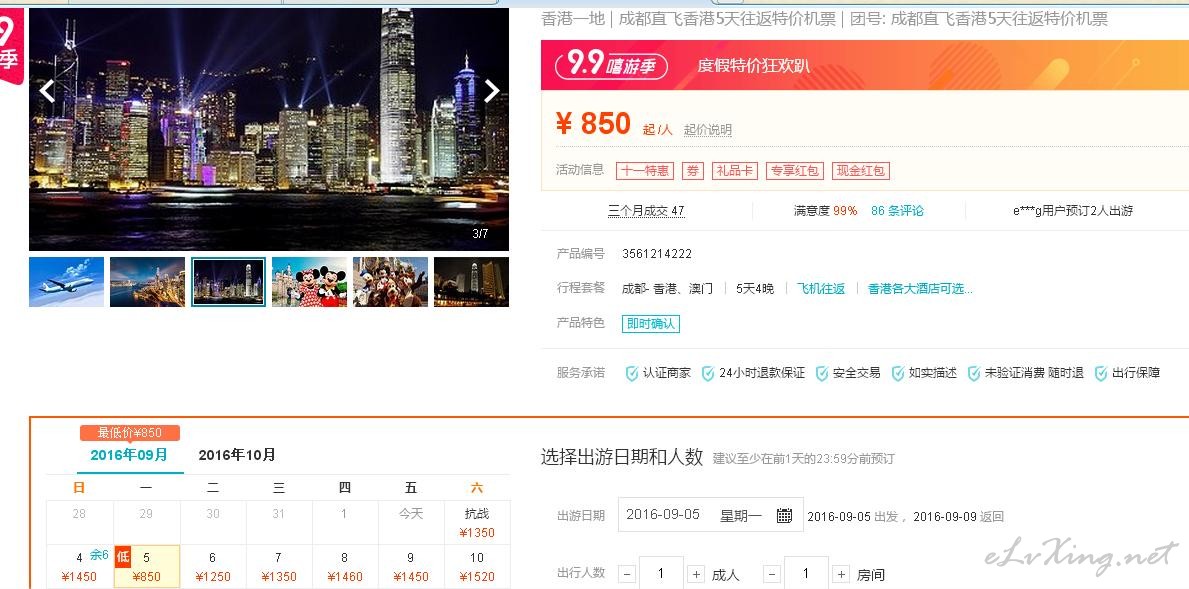
Task: Click the 现金红包 promotion tag
Action: [861, 171]
